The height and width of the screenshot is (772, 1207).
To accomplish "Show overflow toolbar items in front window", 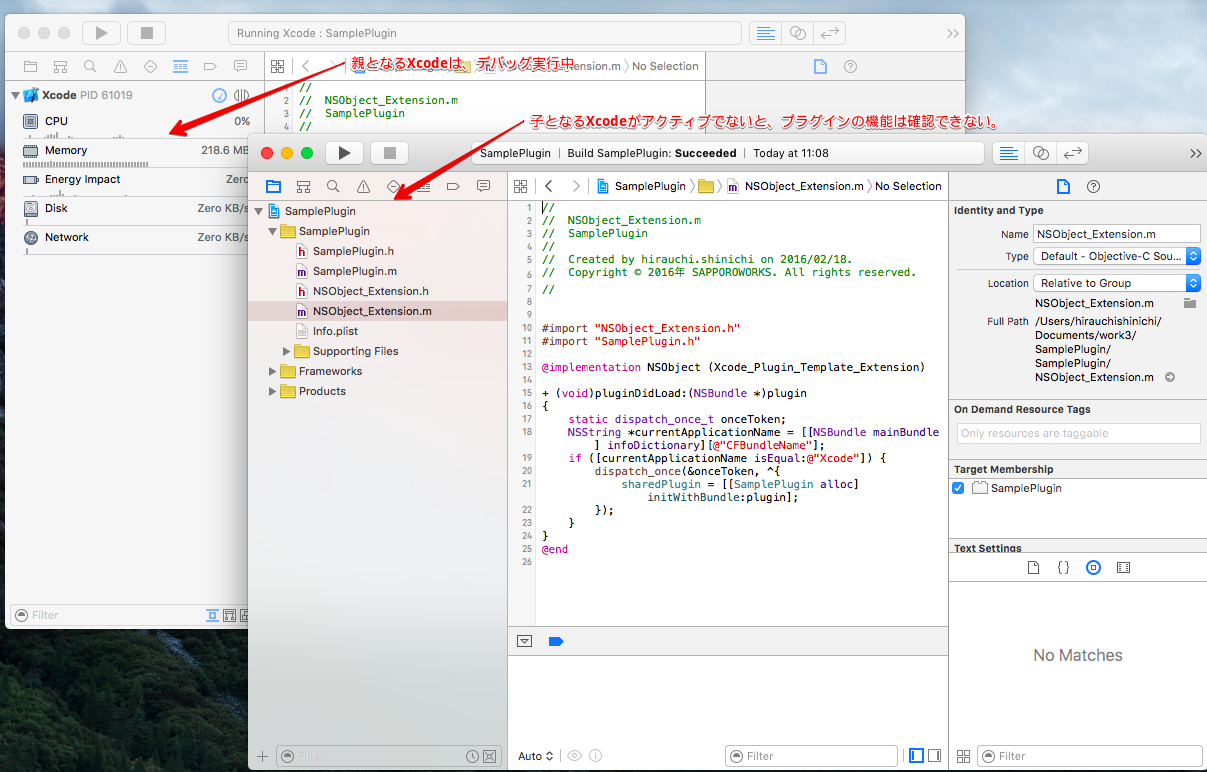I will [1195, 153].
